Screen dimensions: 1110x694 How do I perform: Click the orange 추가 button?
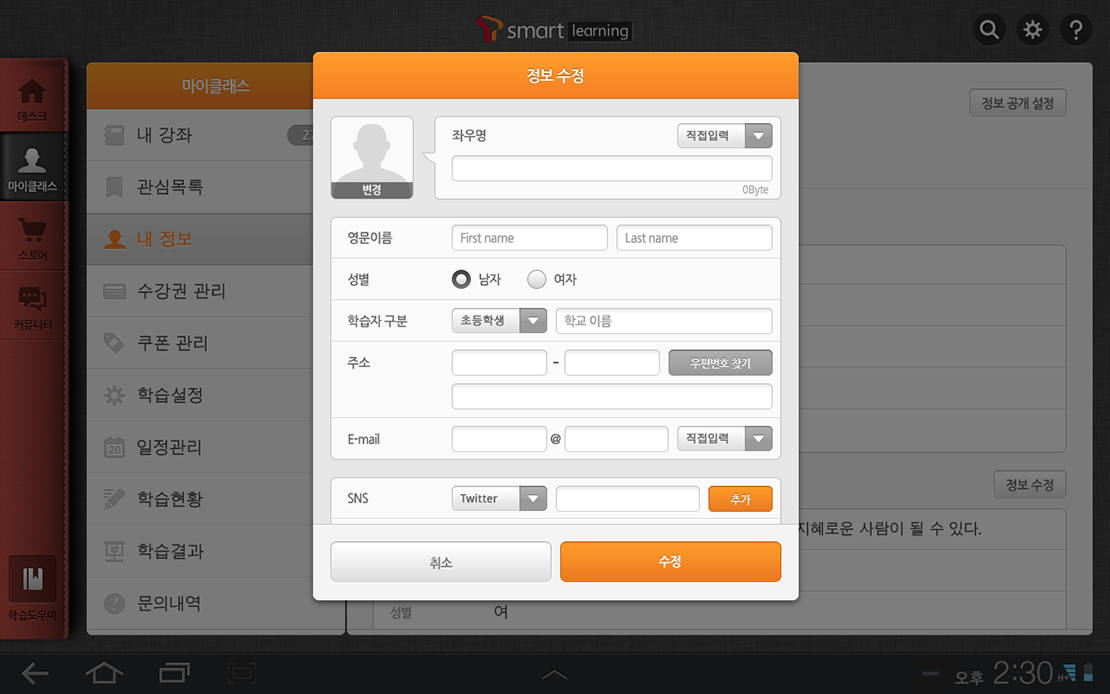click(740, 499)
